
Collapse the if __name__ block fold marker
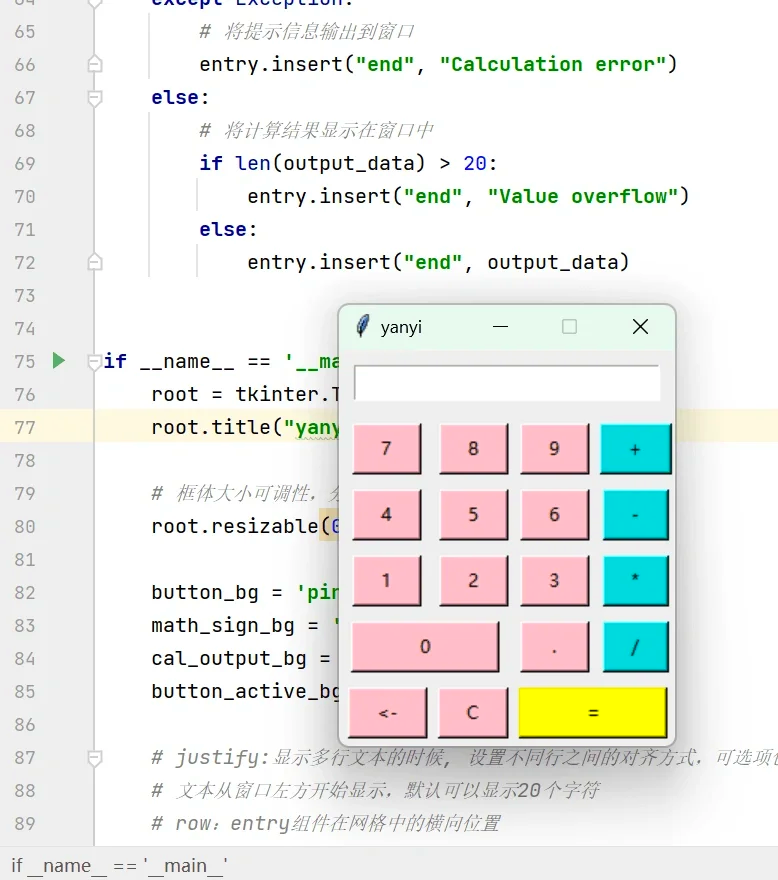94,361
